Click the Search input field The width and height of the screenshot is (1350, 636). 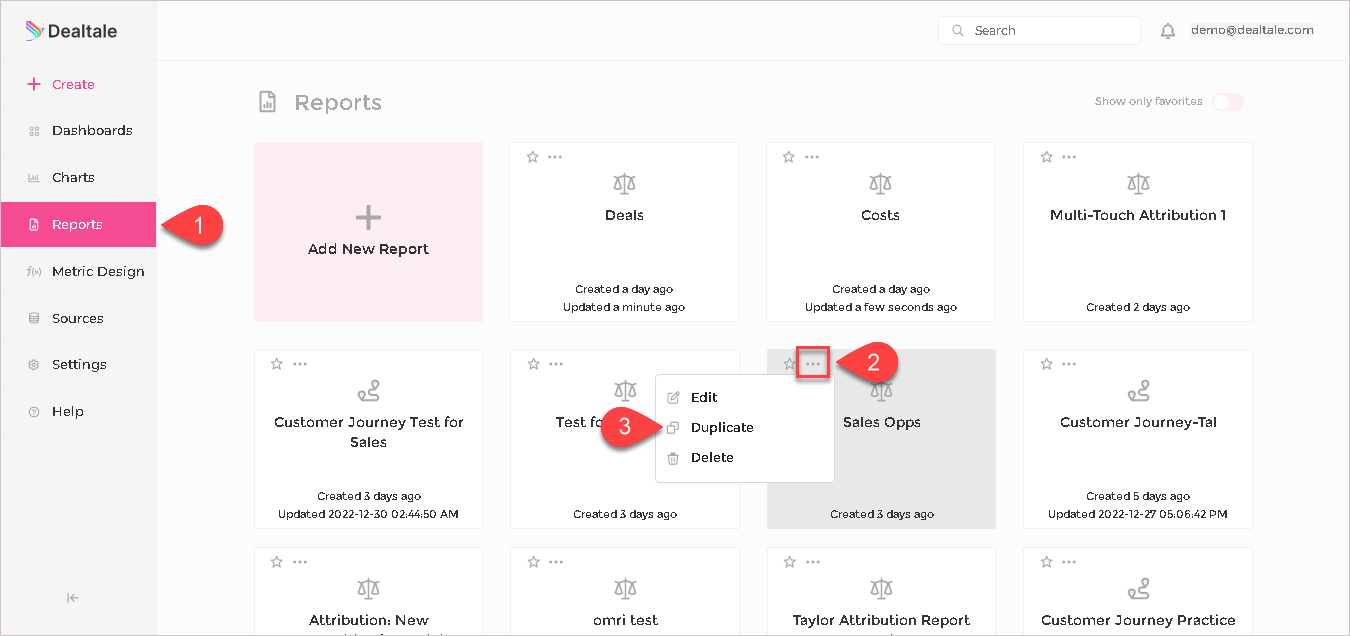pyautogui.click(x=1039, y=31)
